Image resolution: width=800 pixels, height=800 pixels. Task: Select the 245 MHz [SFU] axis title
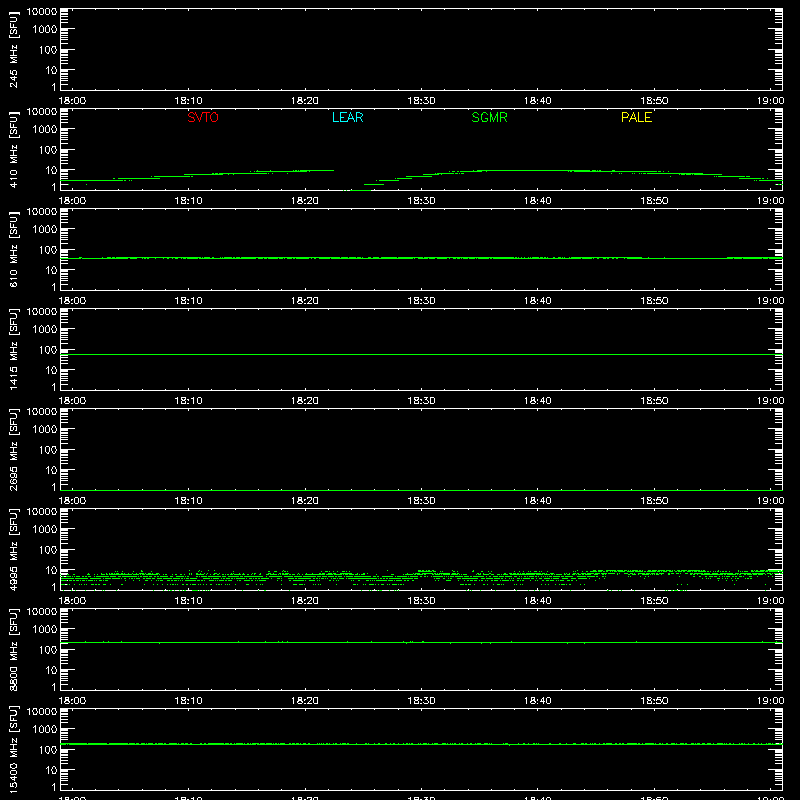[x=13, y=49]
